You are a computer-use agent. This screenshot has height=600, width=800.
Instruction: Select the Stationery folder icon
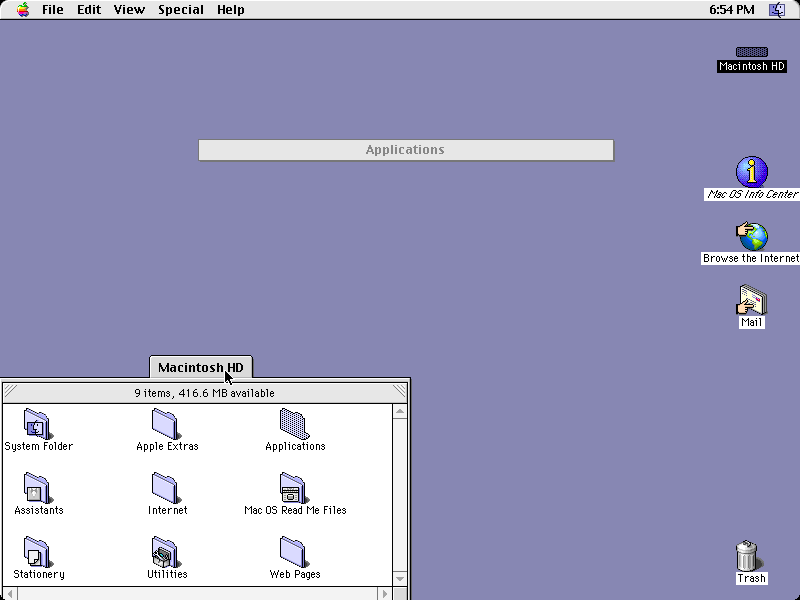click(37, 552)
